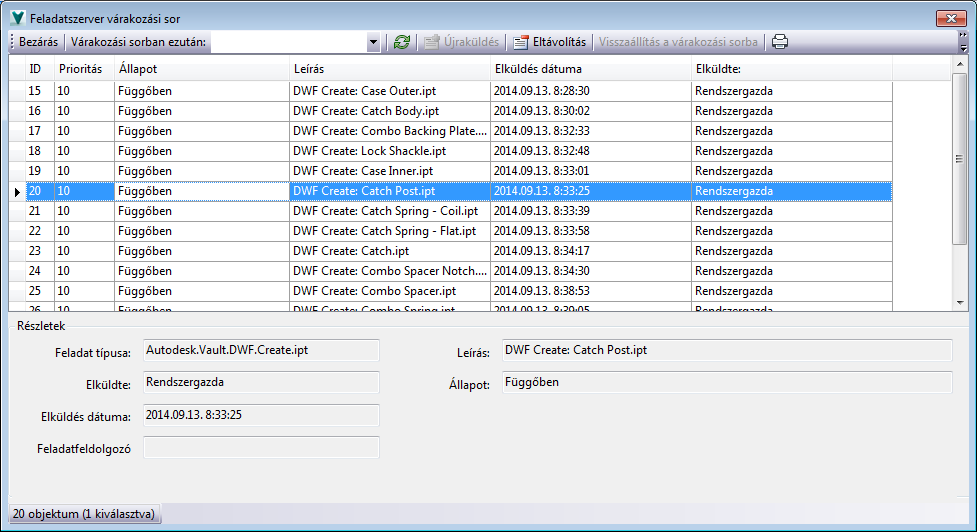Sort by Elküldés dátuma column header

591,69
